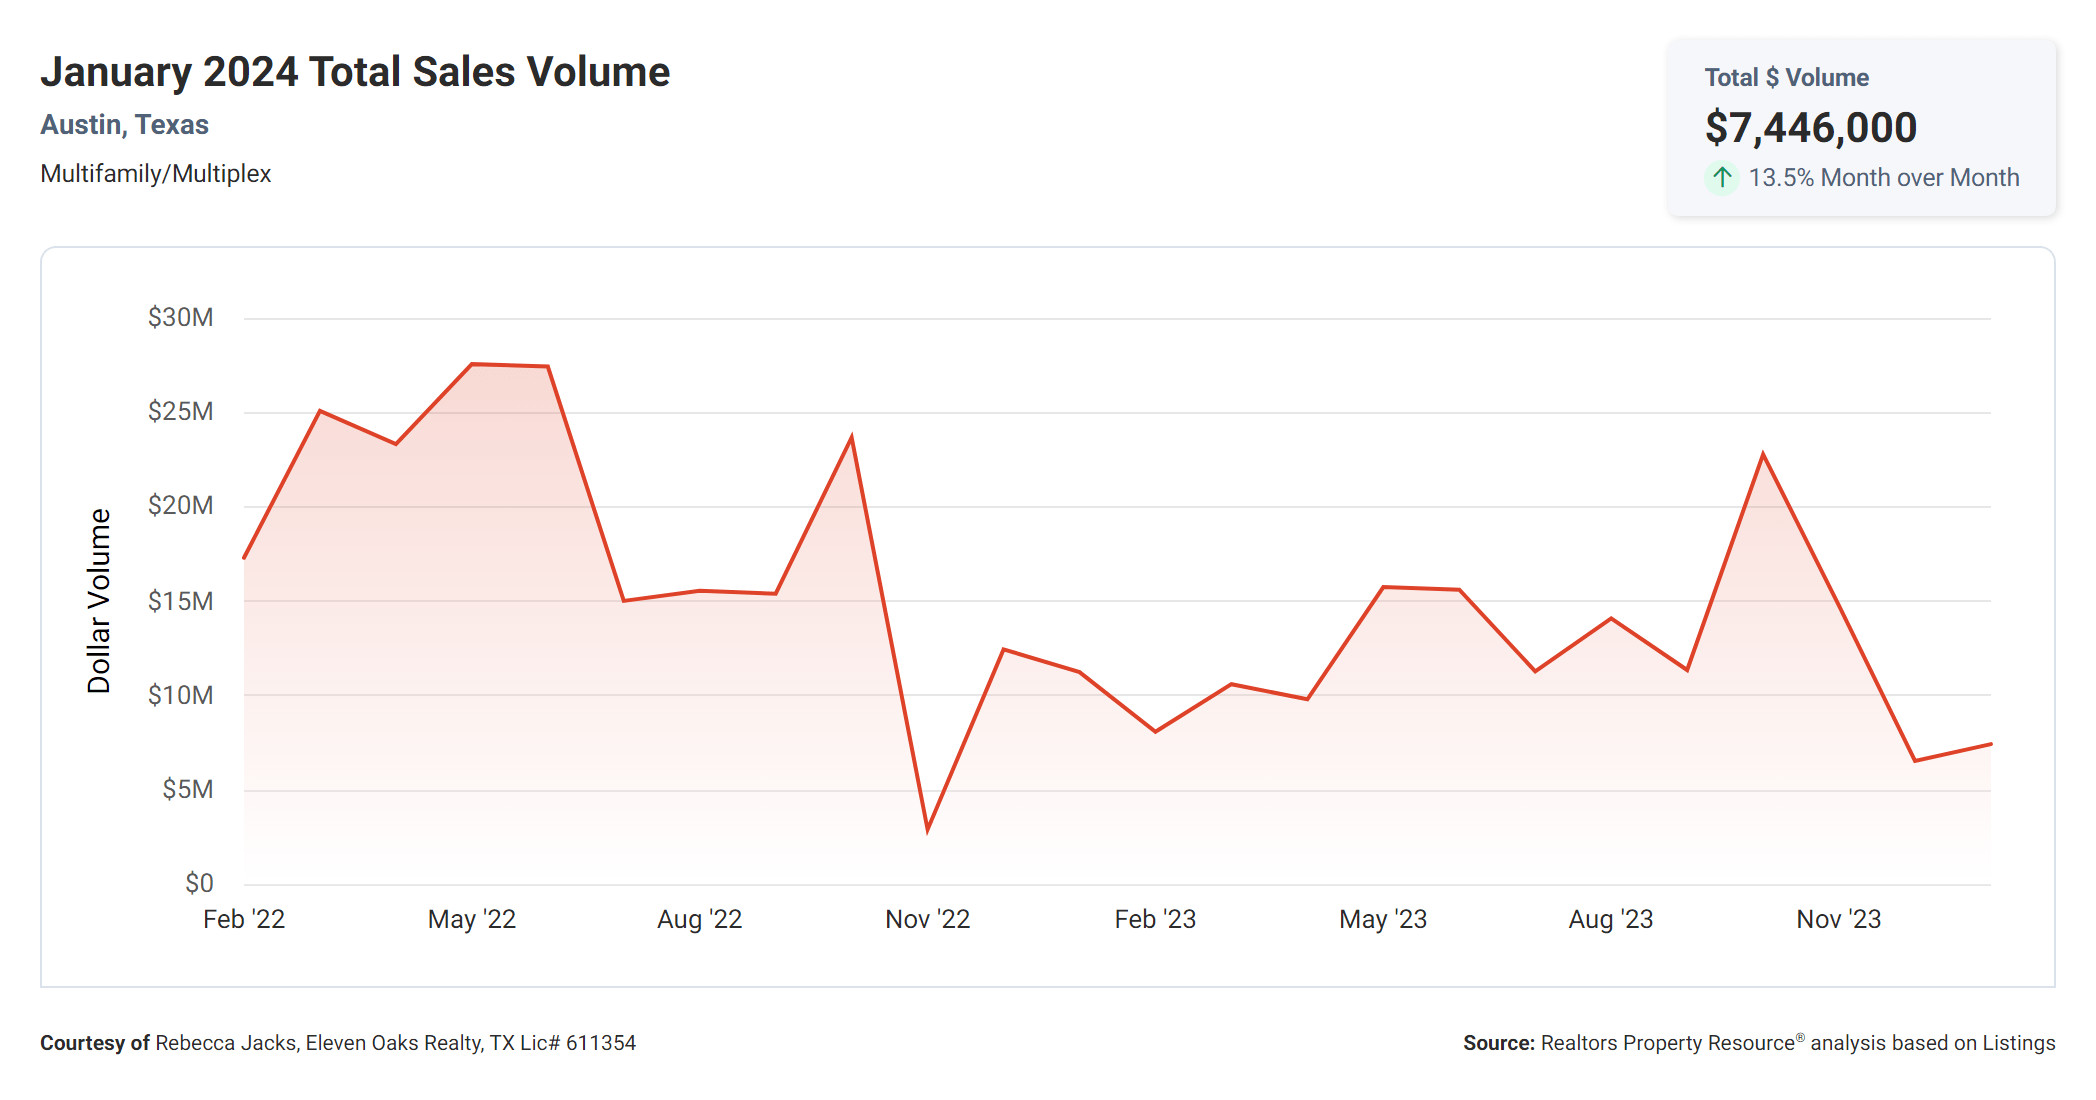This screenshot has height=1100, width=2096.
Task: Select the Austin, Texas subtitle
Action: point(124,125)
